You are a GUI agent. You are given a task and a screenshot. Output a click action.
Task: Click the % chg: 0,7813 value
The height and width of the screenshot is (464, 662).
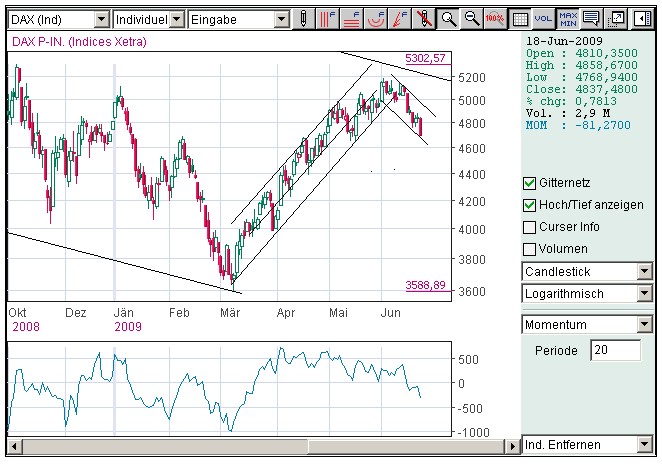[x=571, y=101]
